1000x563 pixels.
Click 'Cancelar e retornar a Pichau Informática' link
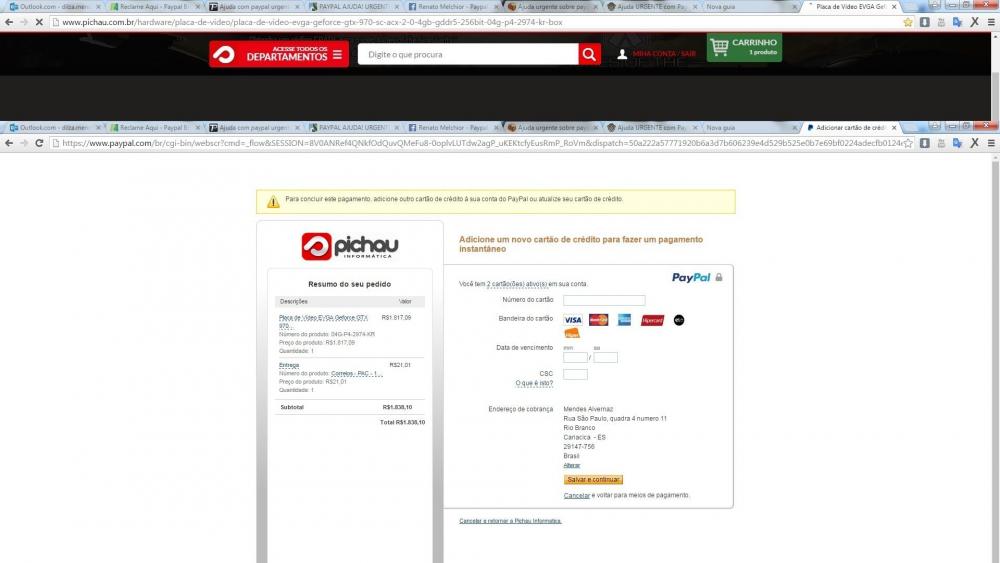click(x=510, y=521)
